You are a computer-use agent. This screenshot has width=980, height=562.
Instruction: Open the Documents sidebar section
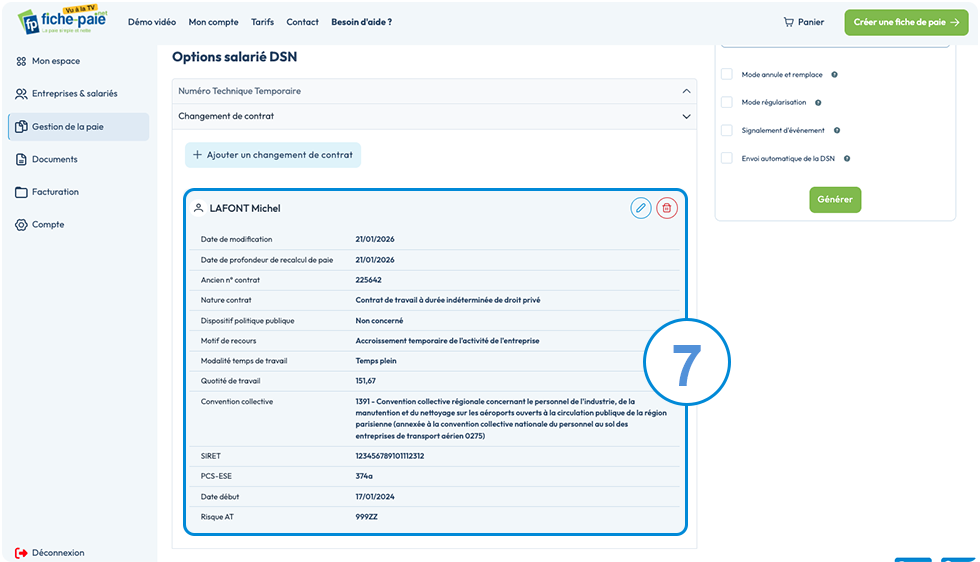[54, 159]
